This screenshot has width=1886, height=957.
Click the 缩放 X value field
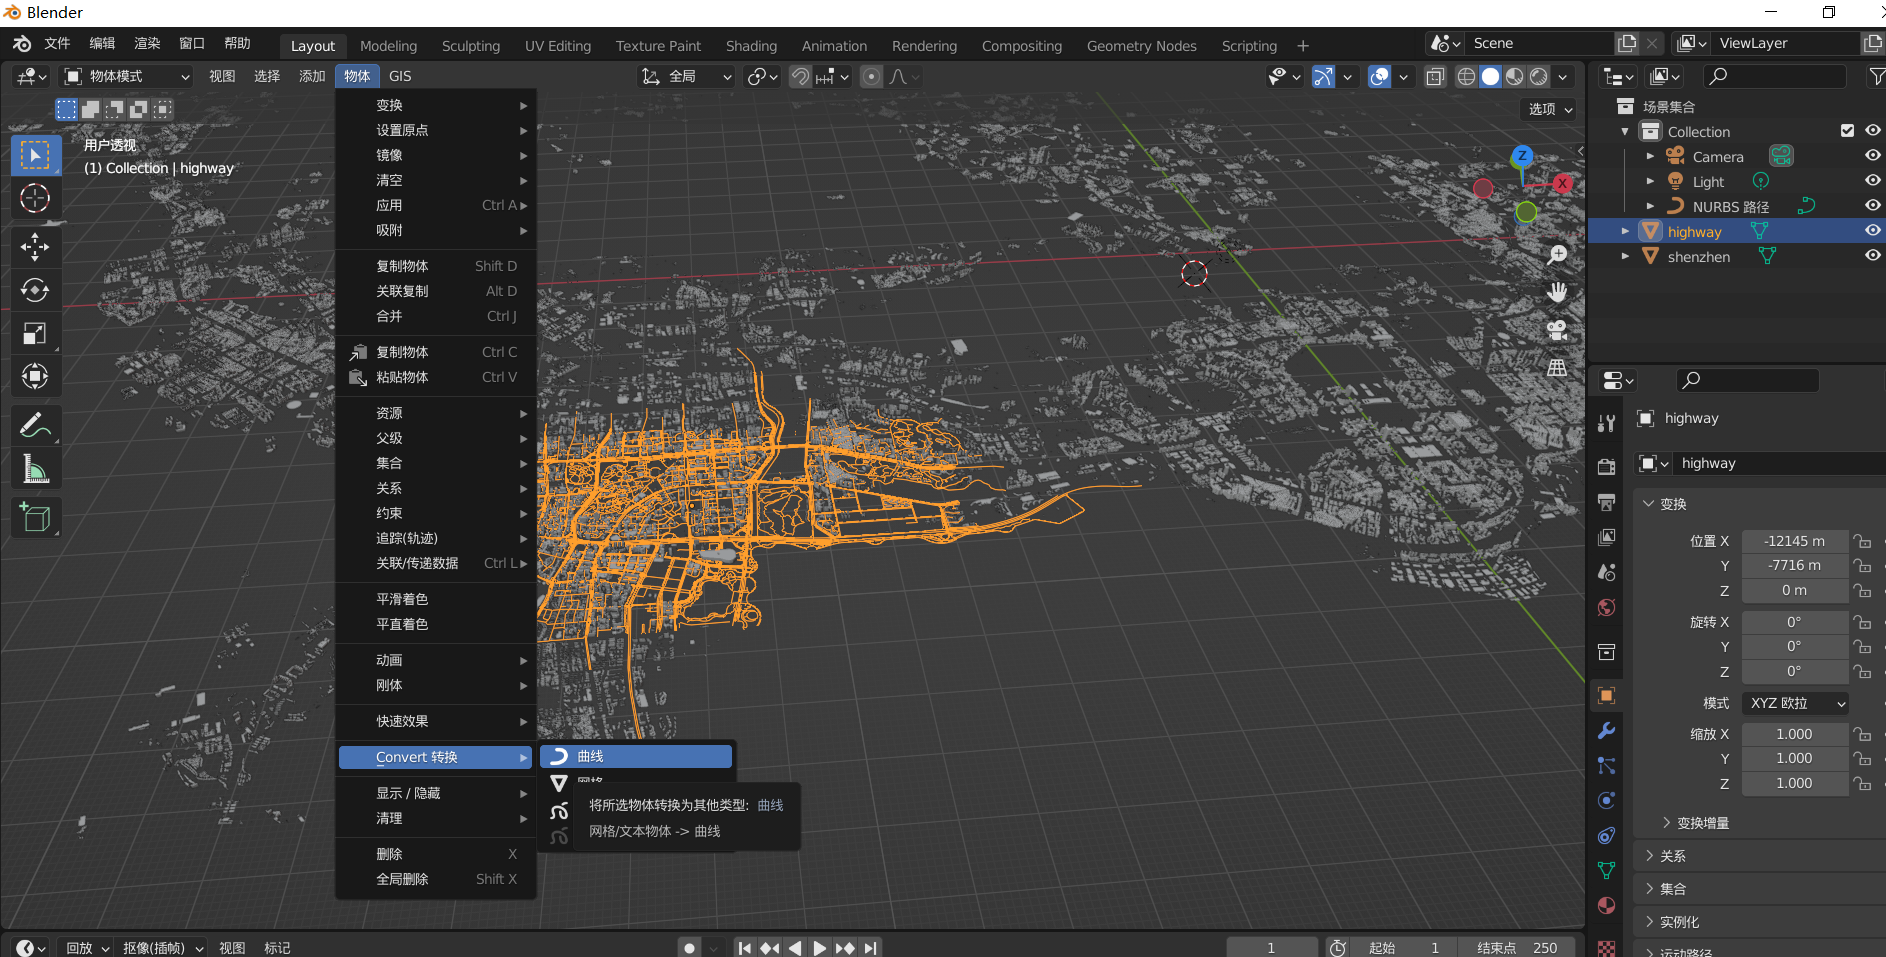tap(1795, 734)
